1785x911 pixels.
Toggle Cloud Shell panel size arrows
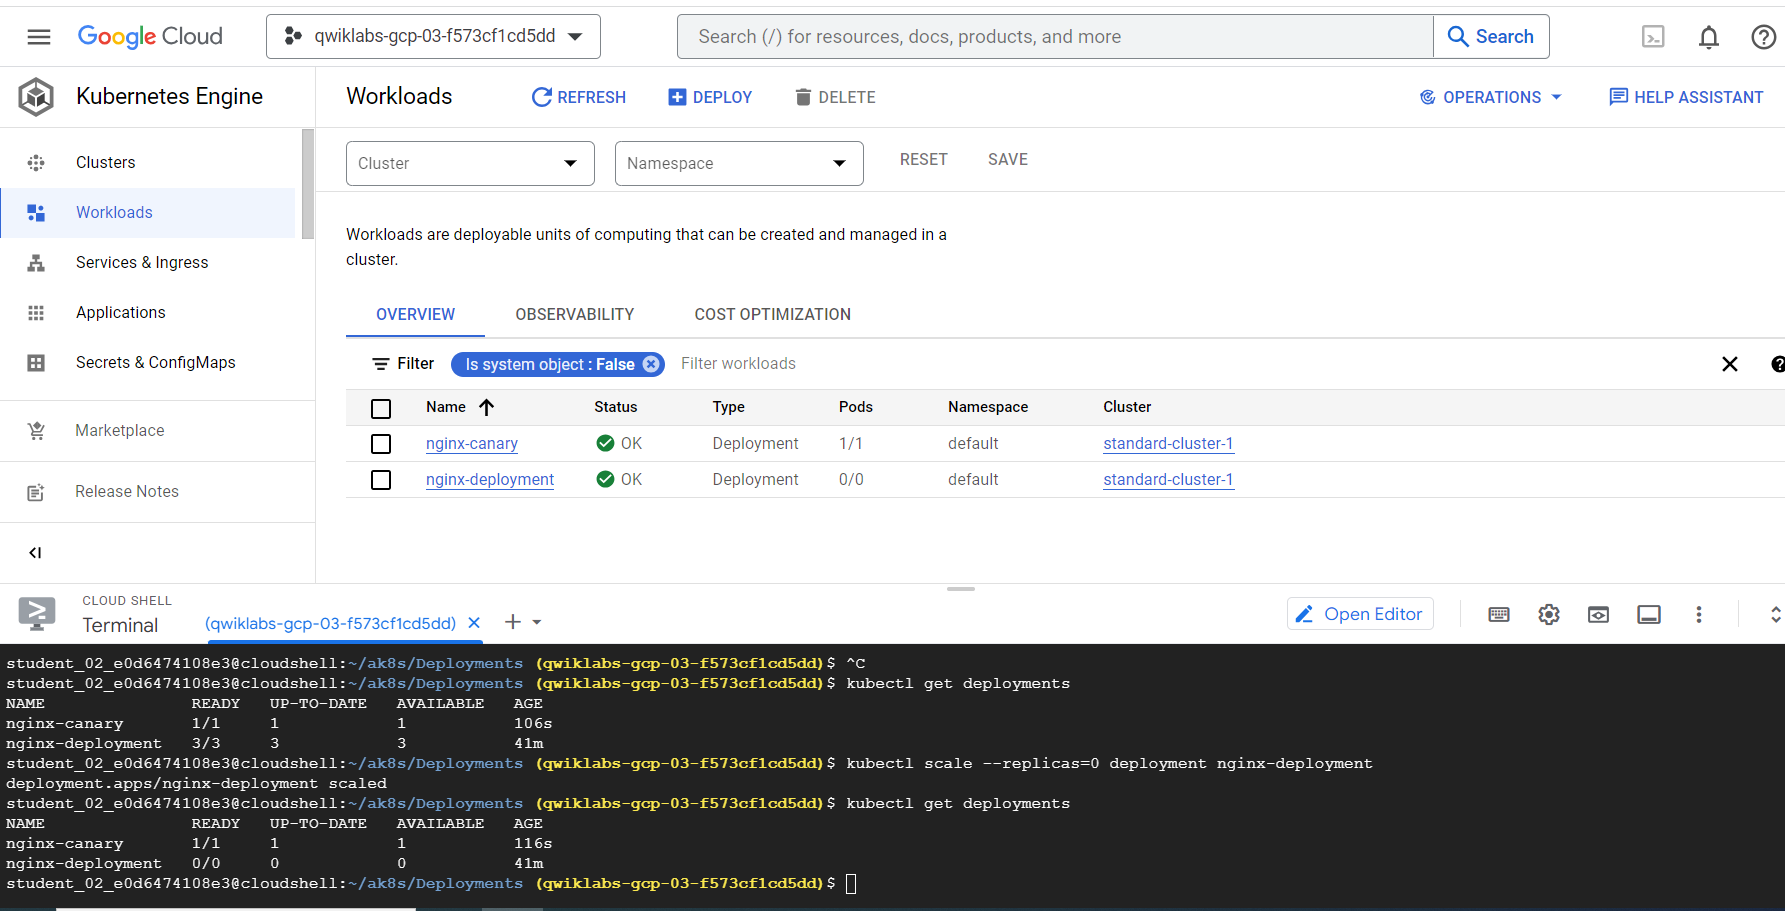[1775, 614]
